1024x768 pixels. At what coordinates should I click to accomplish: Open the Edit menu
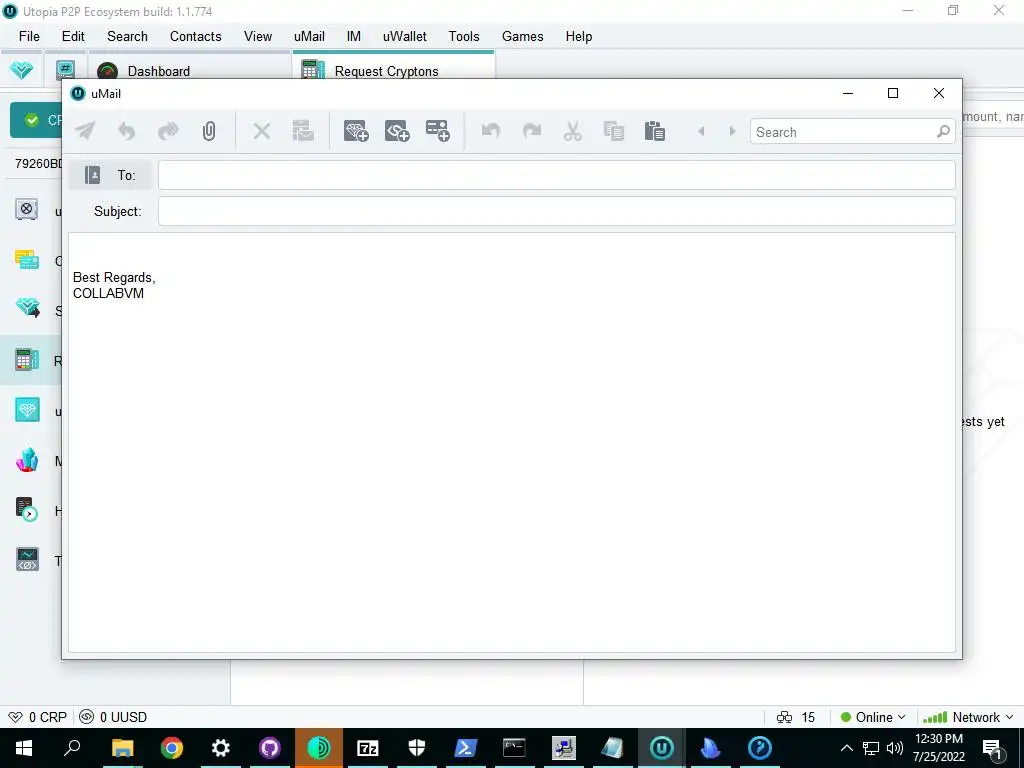tap(73, 37)
